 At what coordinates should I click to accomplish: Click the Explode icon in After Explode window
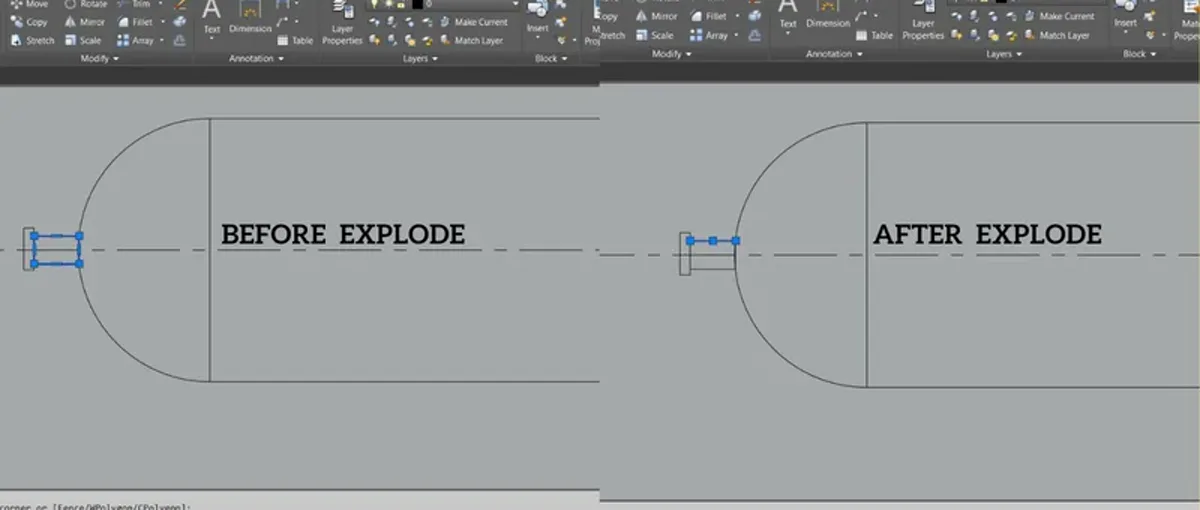(755, 16)
